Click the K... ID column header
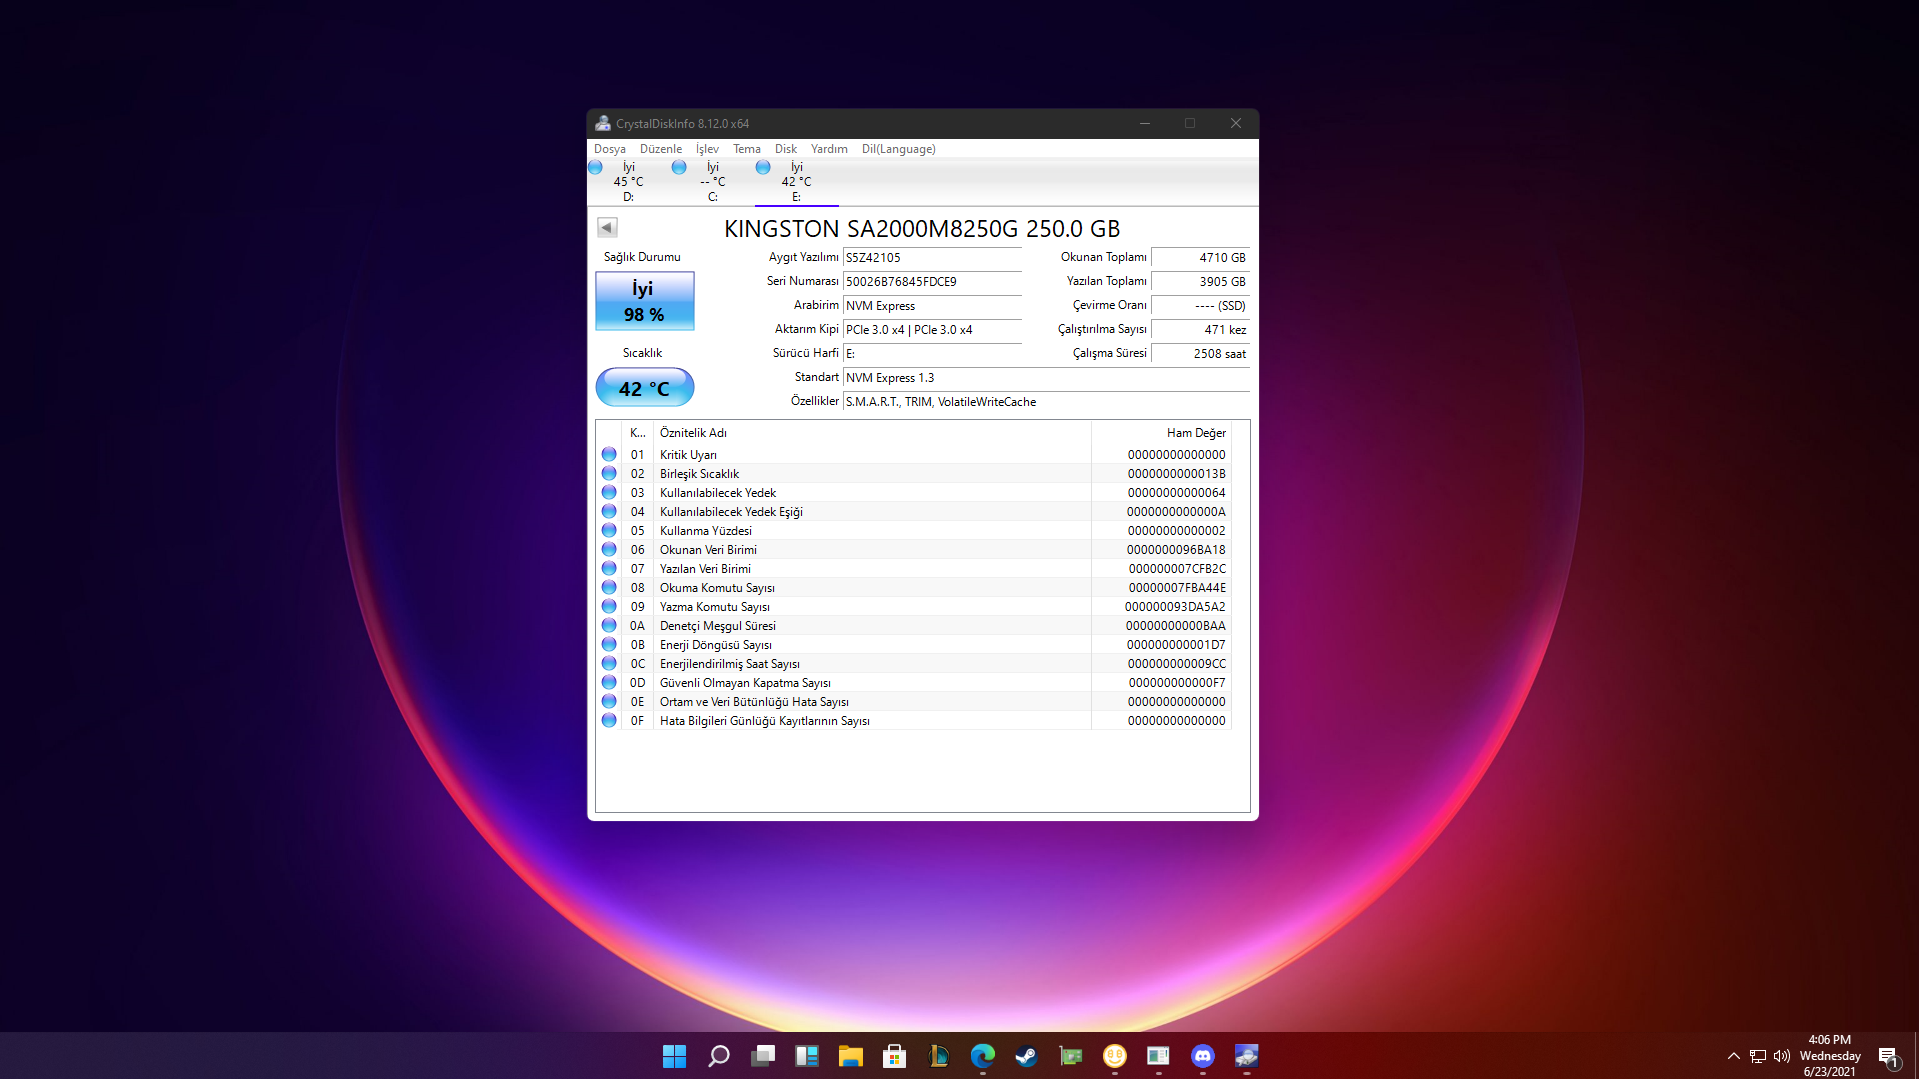Viewport: 1919px width, 1079px height. pyautogui.click(x=638, y=433)
